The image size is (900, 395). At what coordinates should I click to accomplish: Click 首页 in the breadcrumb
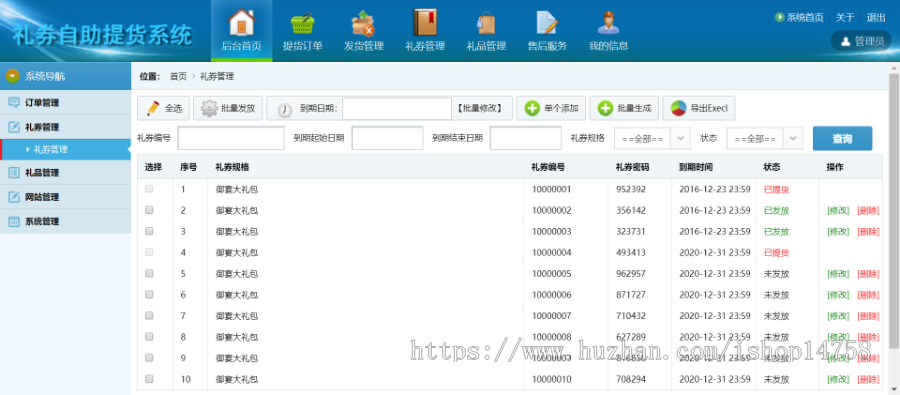click(x=178, y=76)
